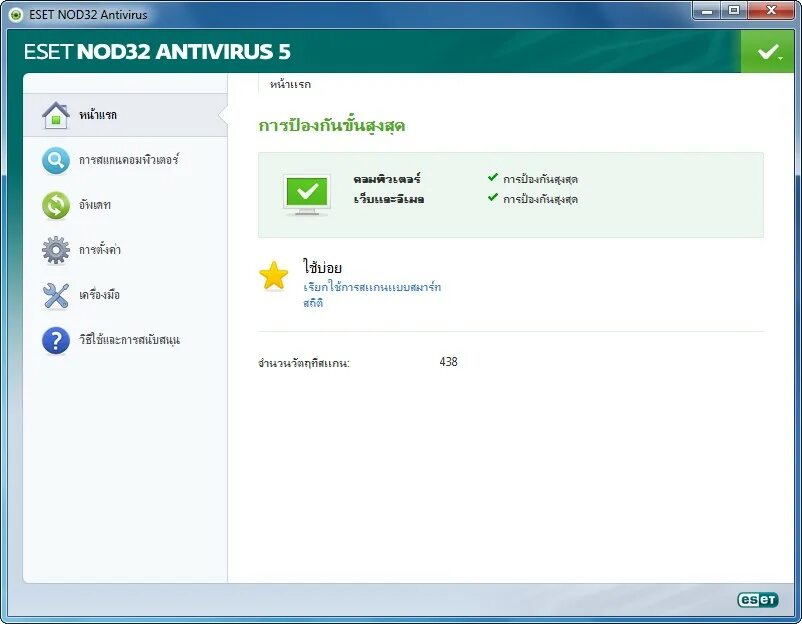This screenshot has height=624, width=802.
Task: Click the สถิติ statistics link
Action: [x=313, y=303]
